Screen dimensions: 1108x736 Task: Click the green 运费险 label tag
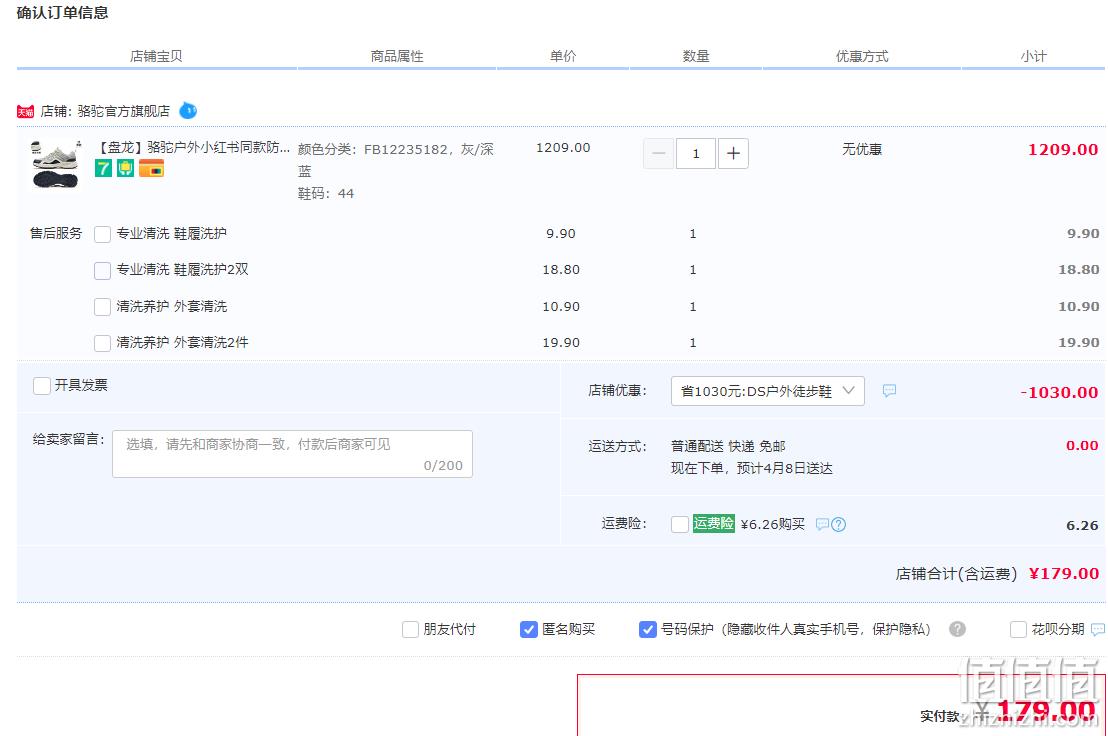click(x=714, y=523)
